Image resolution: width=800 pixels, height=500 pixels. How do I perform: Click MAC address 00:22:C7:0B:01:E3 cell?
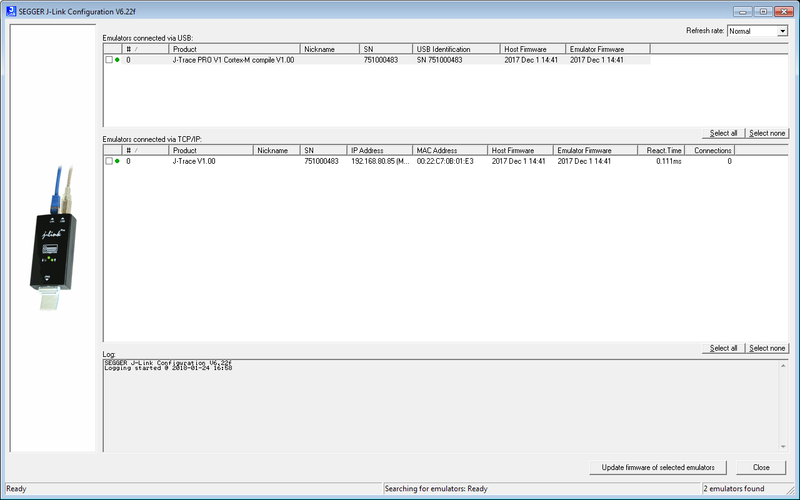445,161
